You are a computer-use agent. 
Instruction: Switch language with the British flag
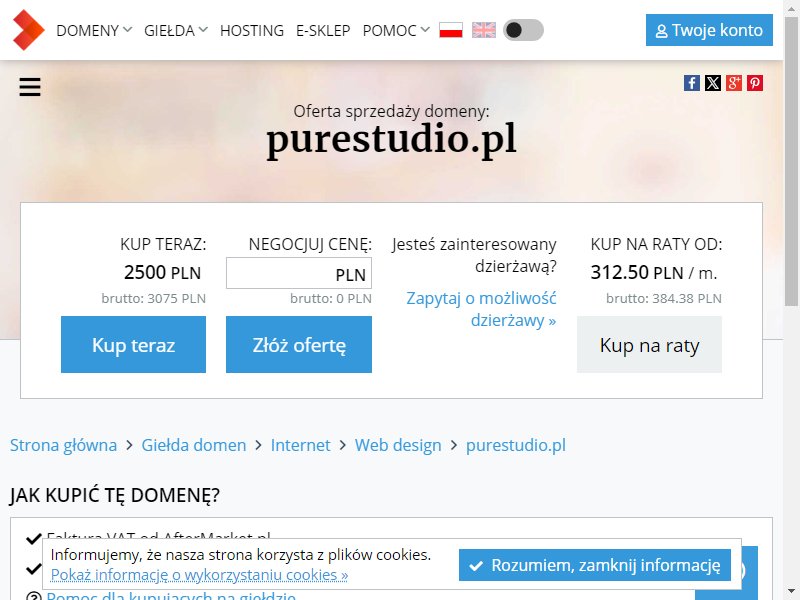(x=484, y=30)
